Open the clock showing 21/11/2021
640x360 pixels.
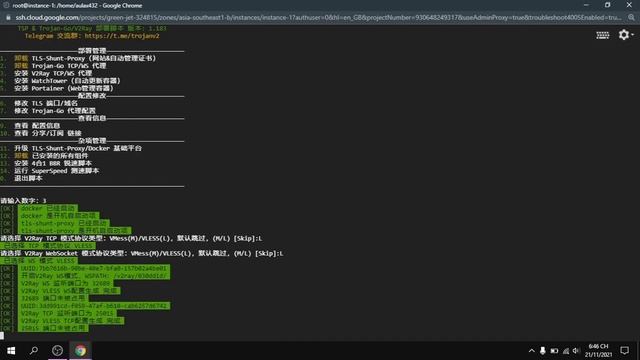pyautogui.click(x=598, y=351)
